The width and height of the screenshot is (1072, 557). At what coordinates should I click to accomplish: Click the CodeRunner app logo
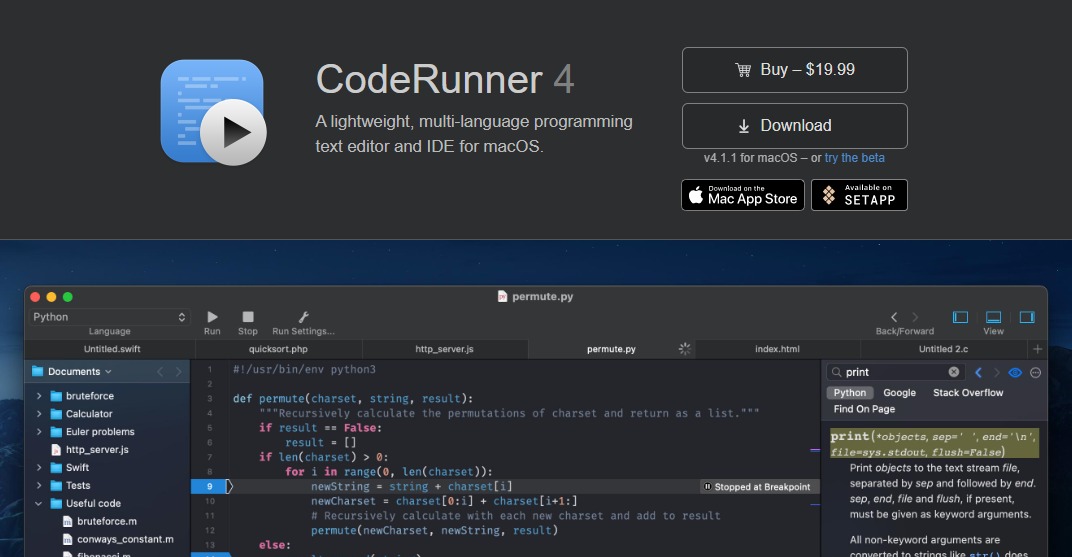213,112
